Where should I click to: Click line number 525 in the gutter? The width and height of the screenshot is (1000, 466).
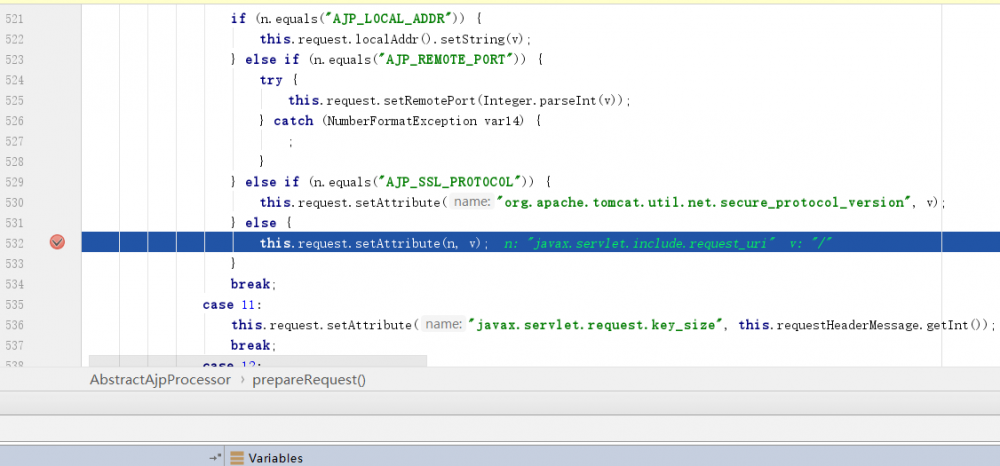14,101
